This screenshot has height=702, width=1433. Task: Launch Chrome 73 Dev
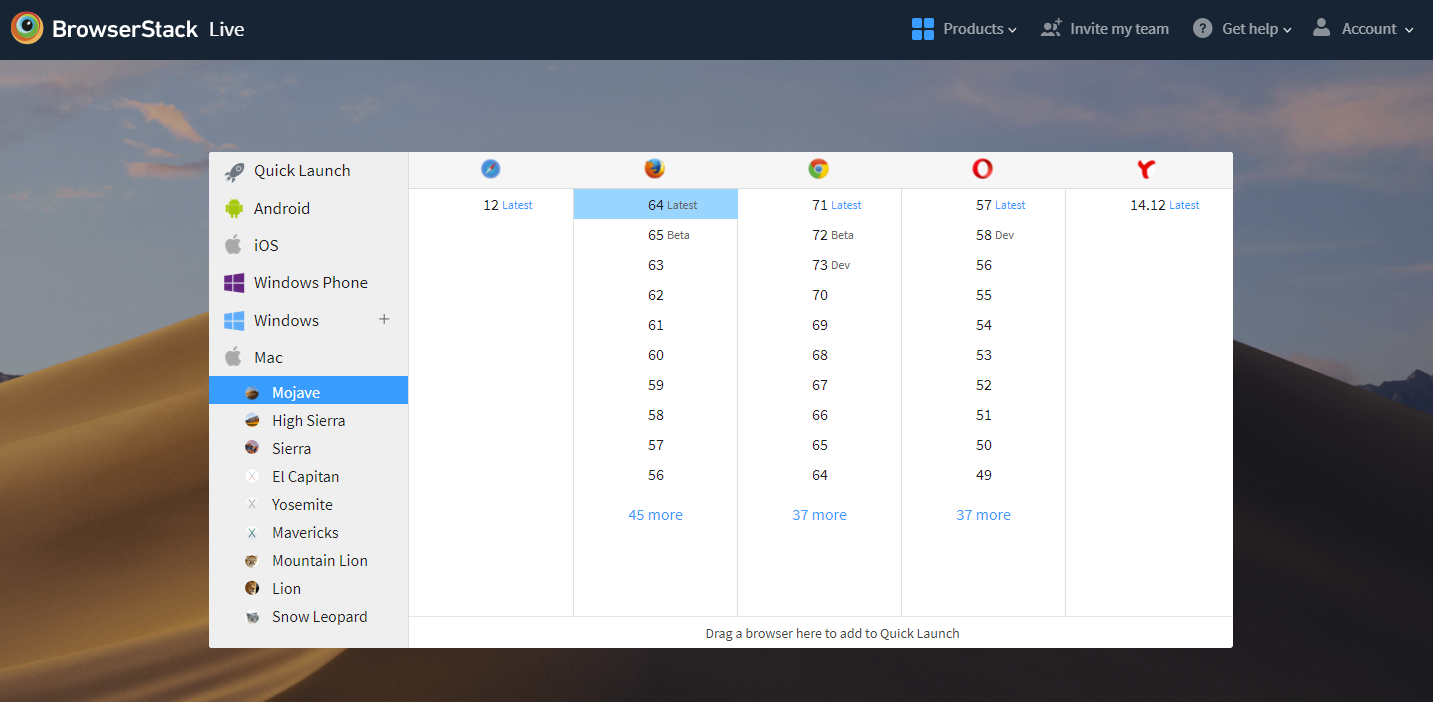click(x=820, y=265)
